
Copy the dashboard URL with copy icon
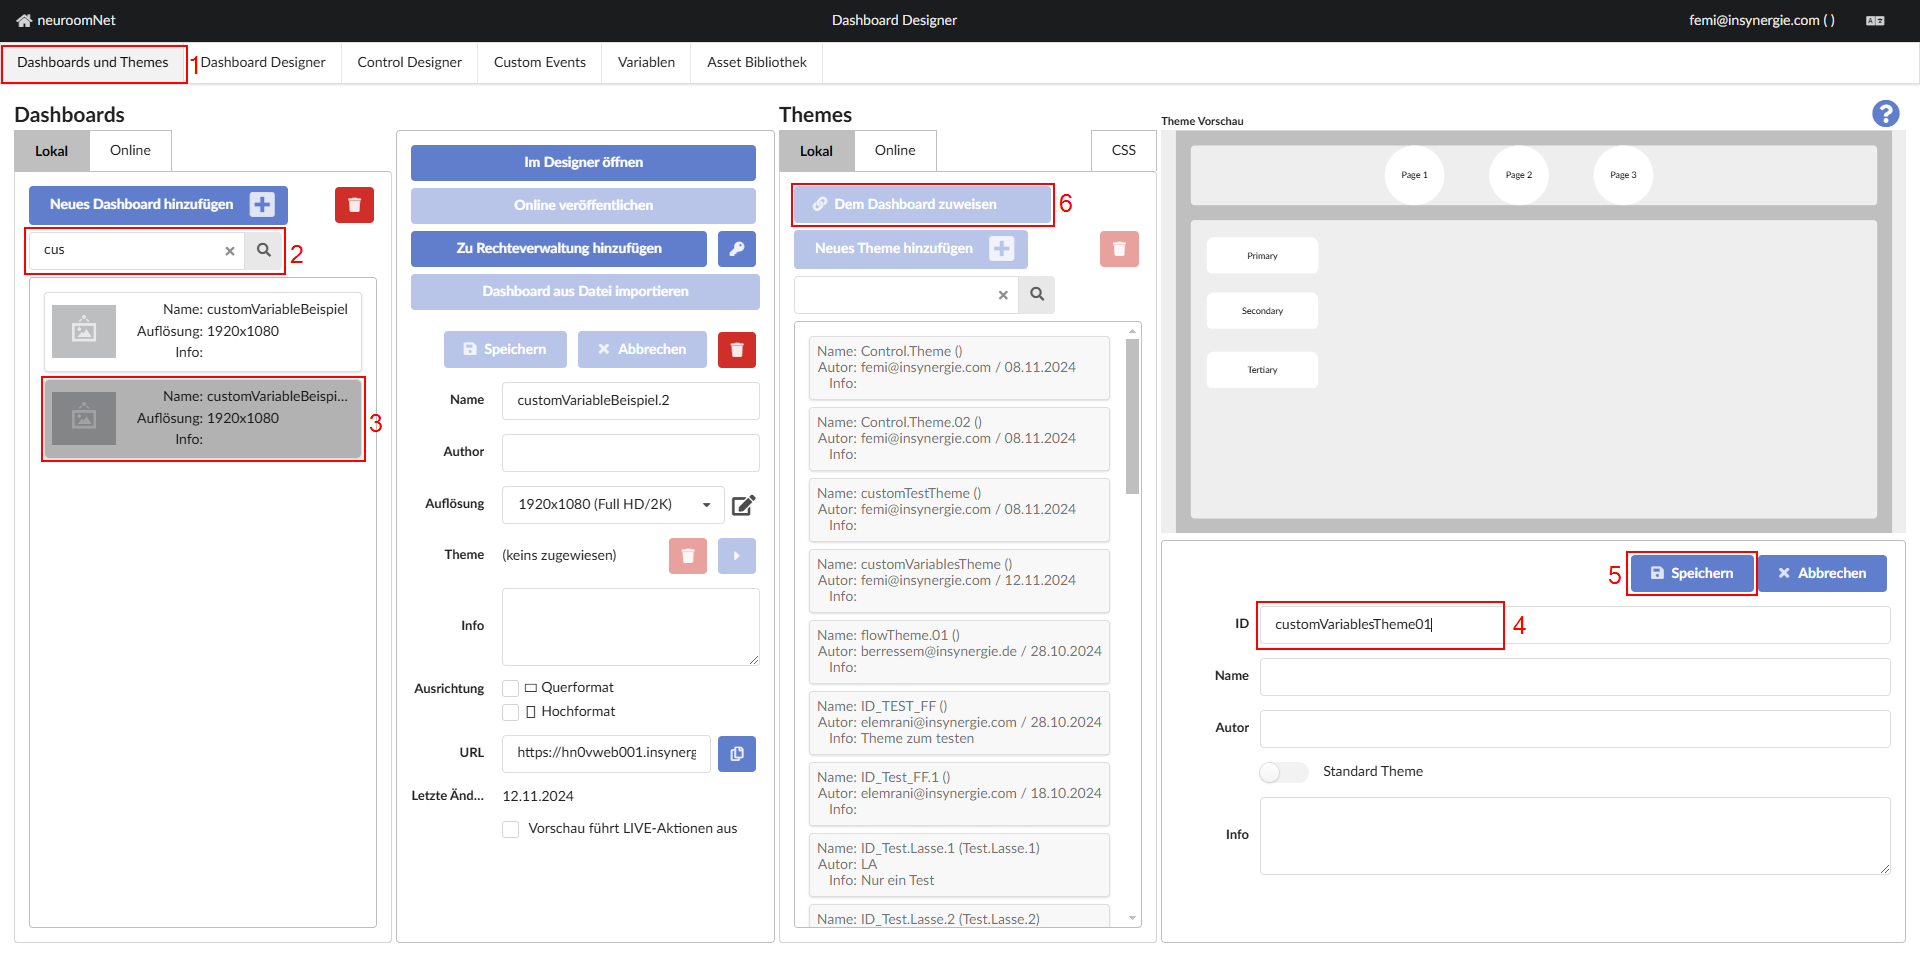[x=736, y=754]
